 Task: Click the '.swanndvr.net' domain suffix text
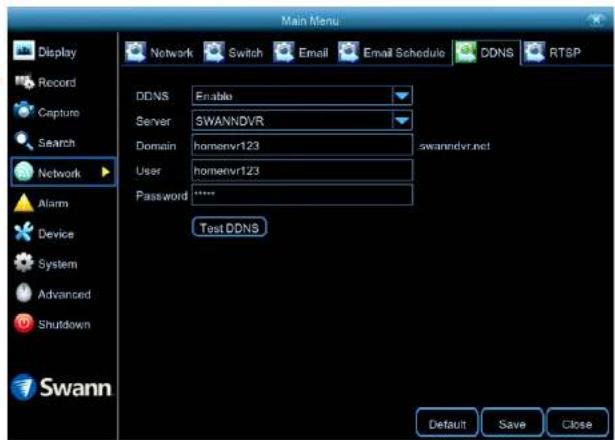tap(454, 146)
